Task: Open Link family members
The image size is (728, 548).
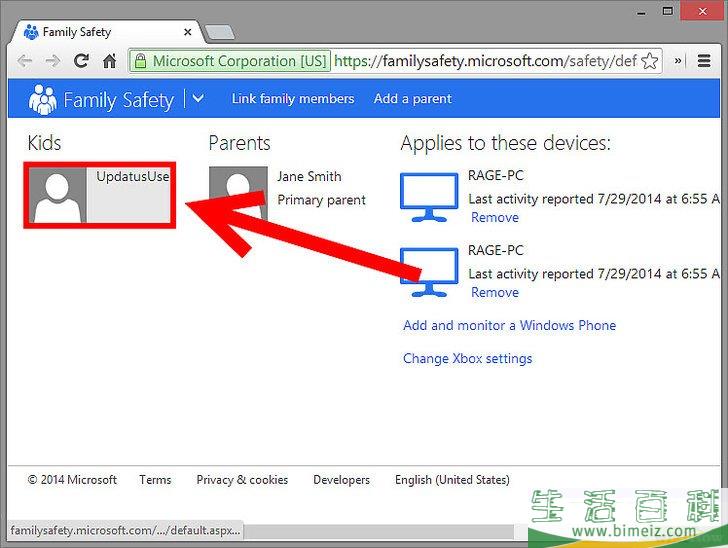Action: [293, 98]
